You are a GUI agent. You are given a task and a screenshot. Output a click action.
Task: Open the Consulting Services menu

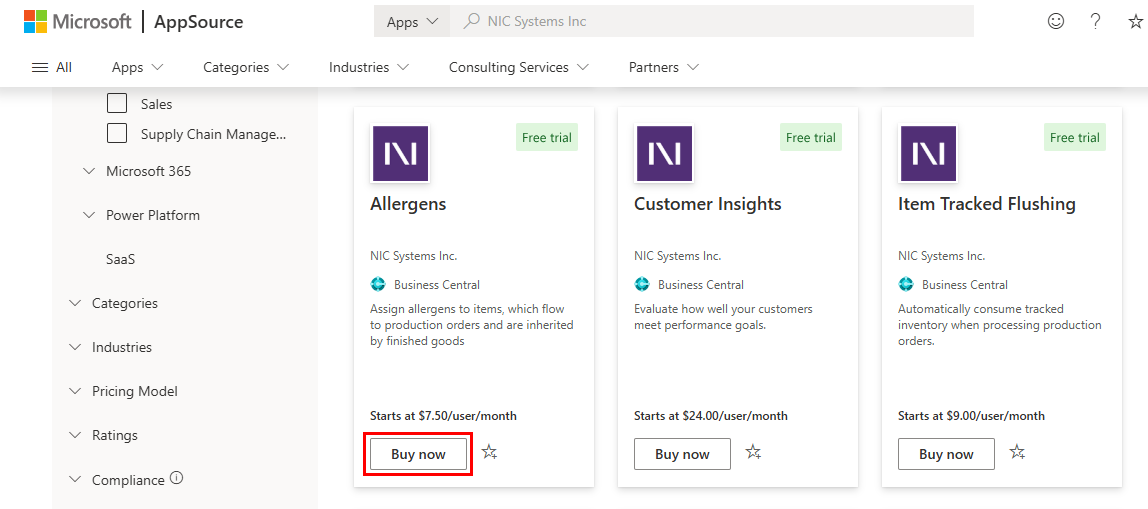click(x=518, y=67)
